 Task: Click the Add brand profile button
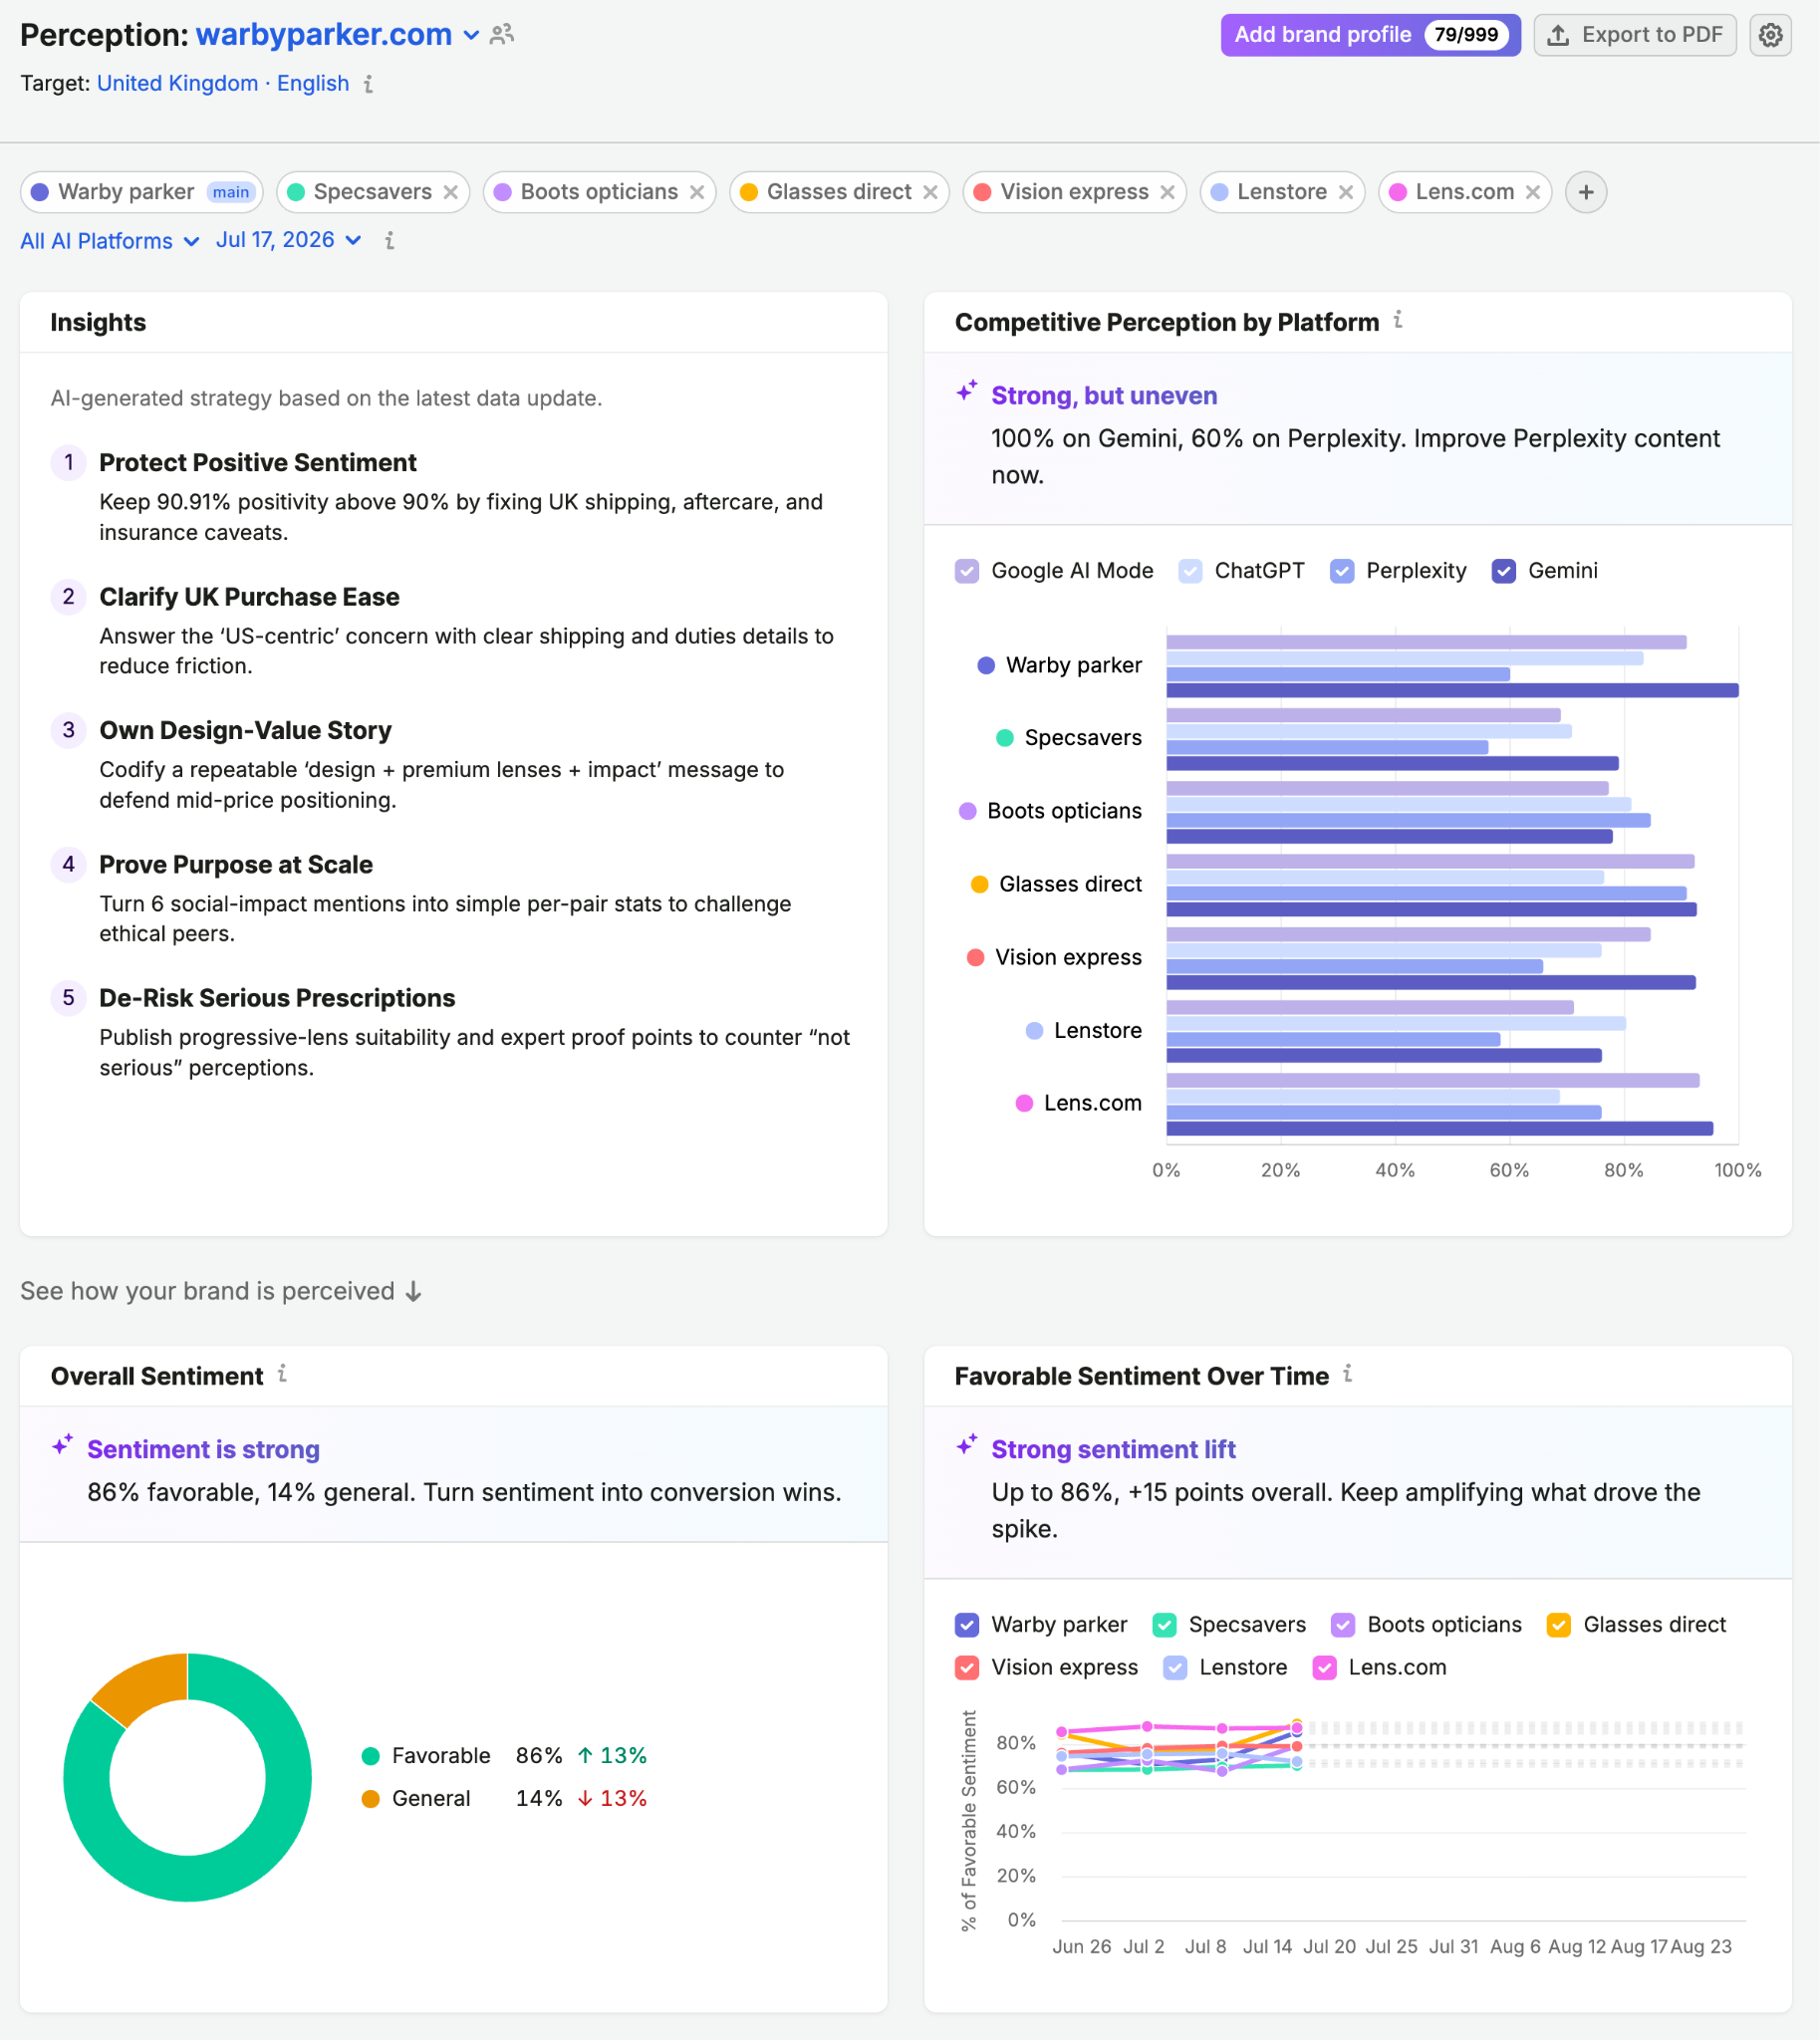tap(1370, 35)
